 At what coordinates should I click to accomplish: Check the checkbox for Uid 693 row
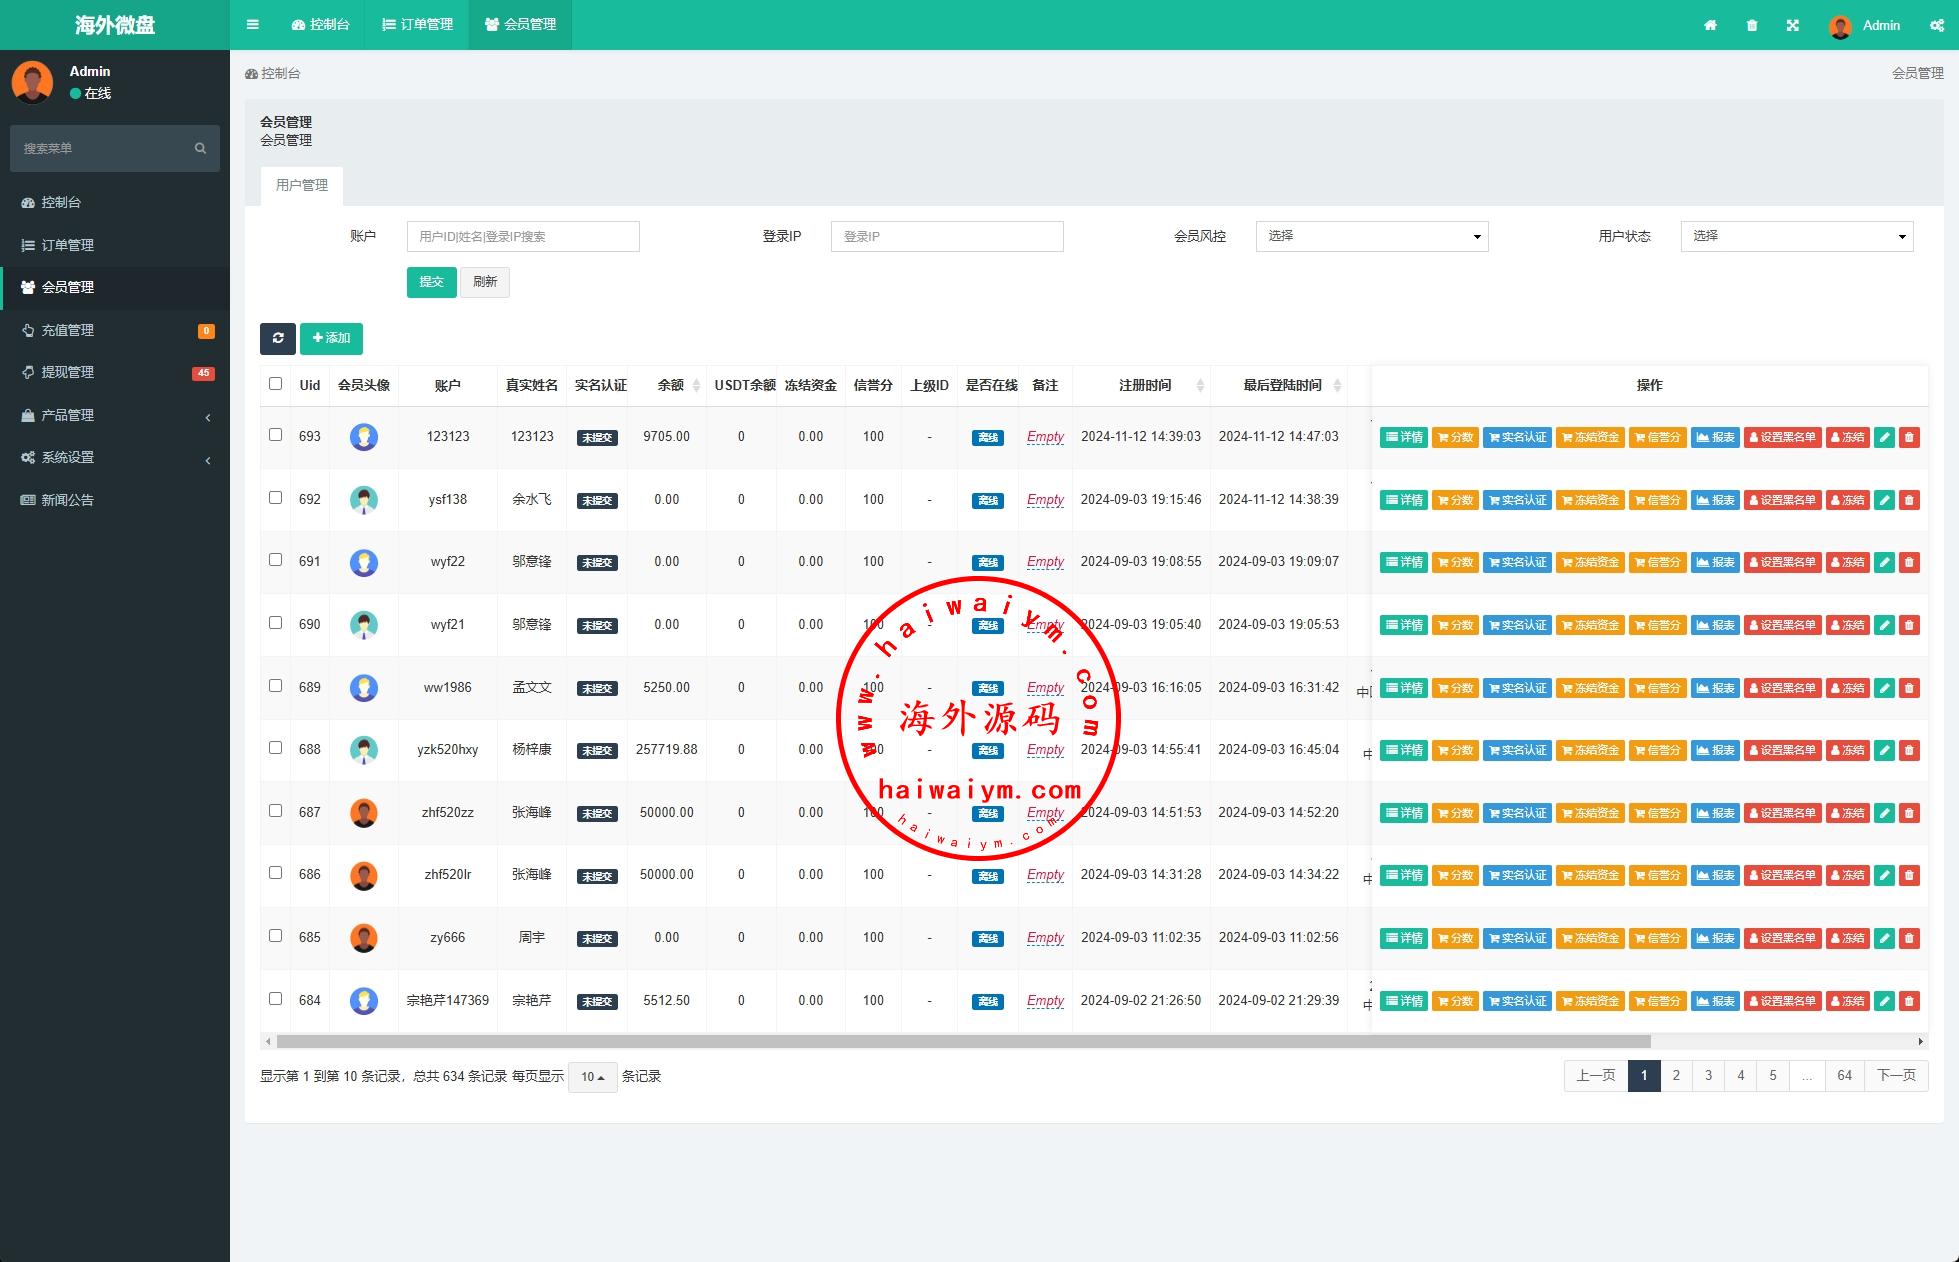click(x=276, y=435)
